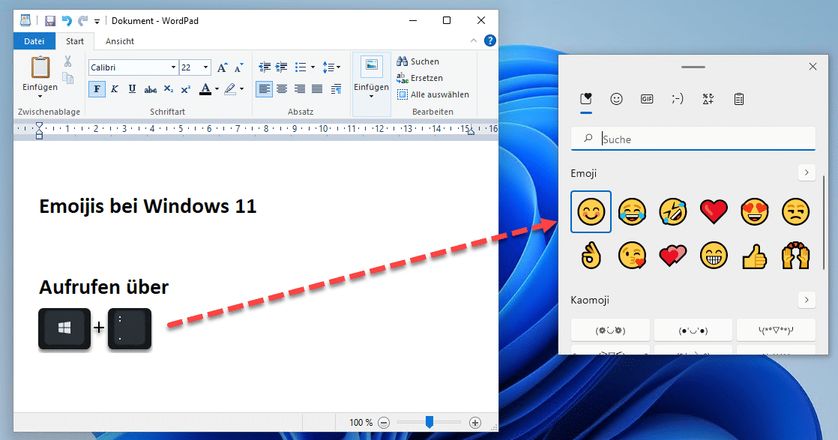
Task: Start a bullet list
Action: (301, 67)
